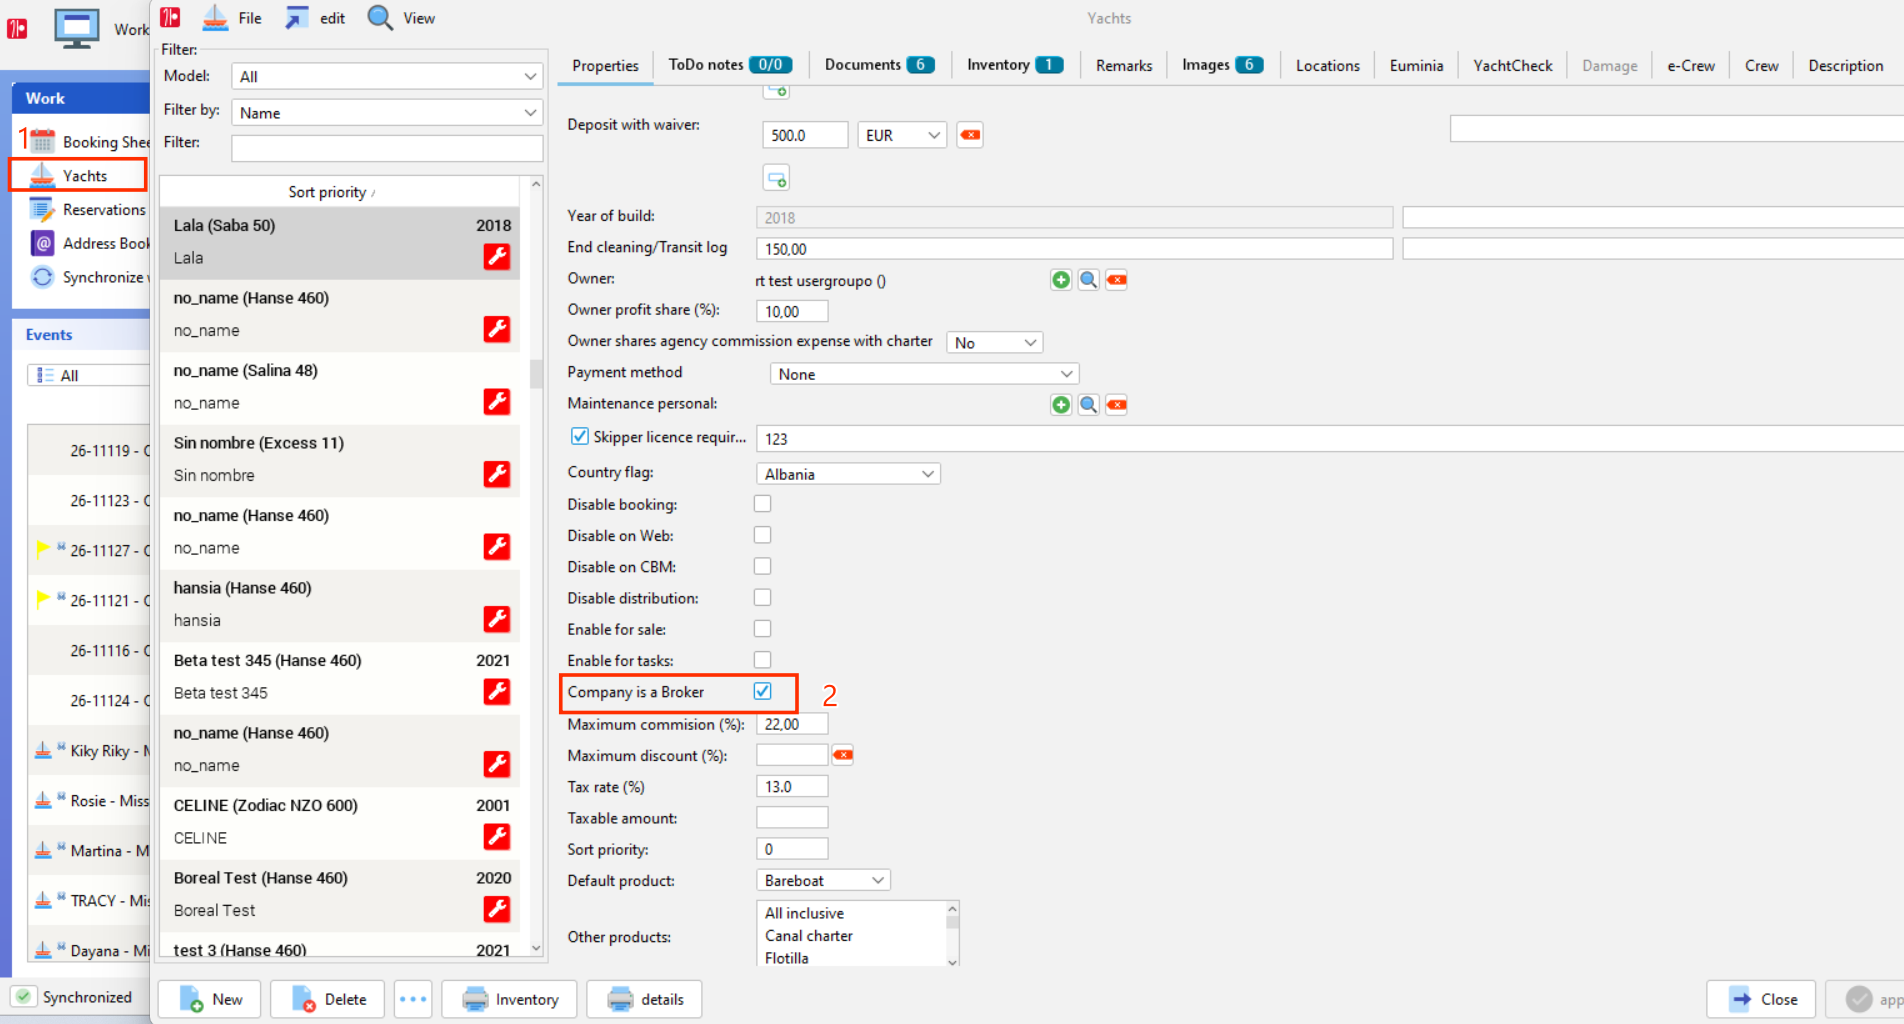Enable the Disable on CBM checkbox
This screenshot has height=1024, width=1904.
[763, 566]
